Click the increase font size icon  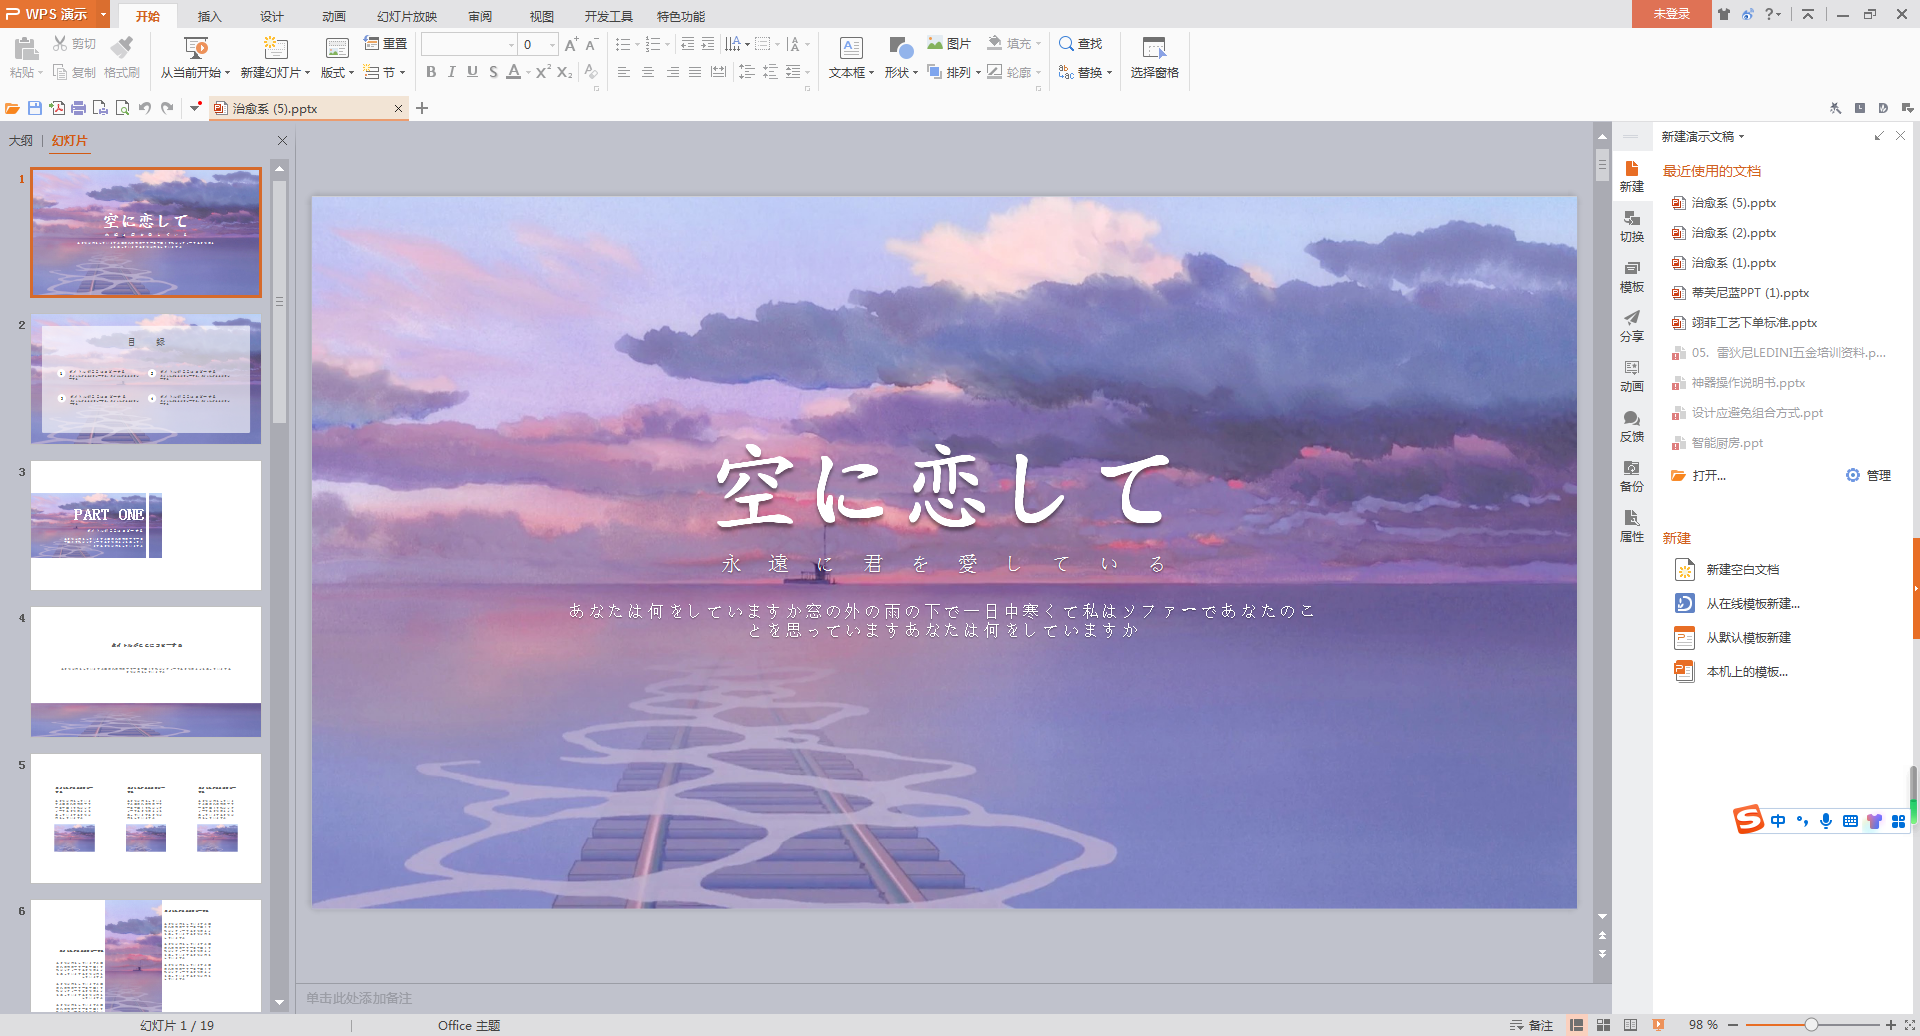571,44
